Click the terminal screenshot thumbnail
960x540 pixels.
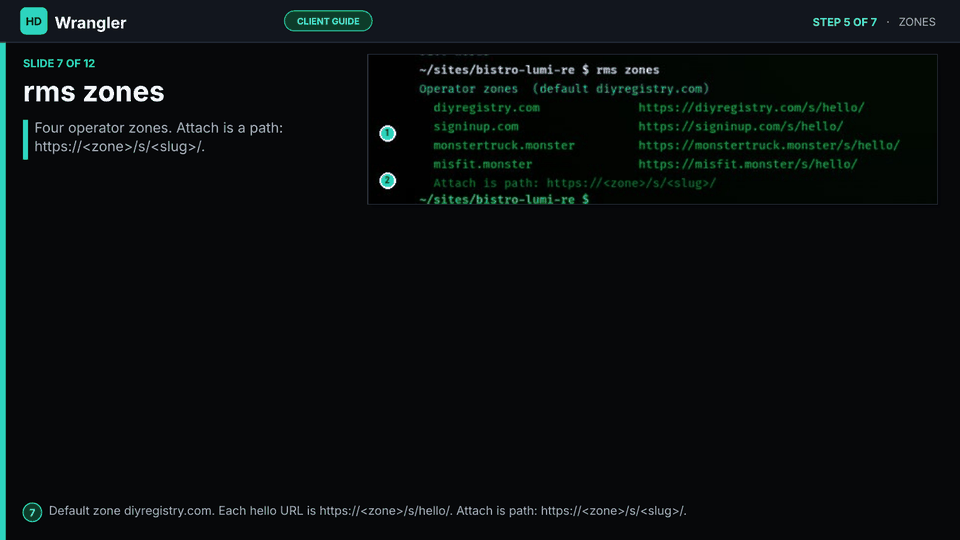[652, 129]
